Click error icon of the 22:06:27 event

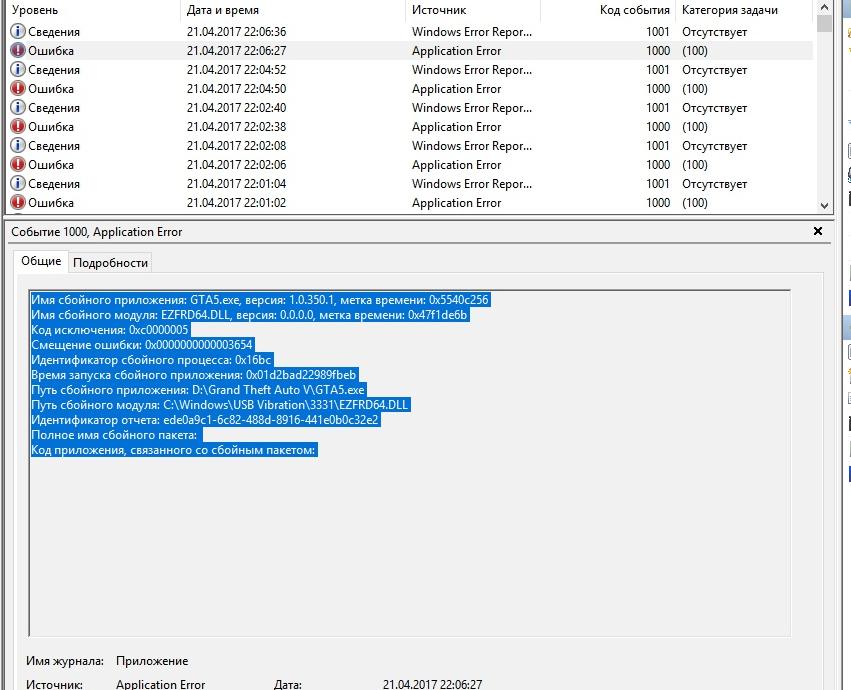(x=18, y=50)
